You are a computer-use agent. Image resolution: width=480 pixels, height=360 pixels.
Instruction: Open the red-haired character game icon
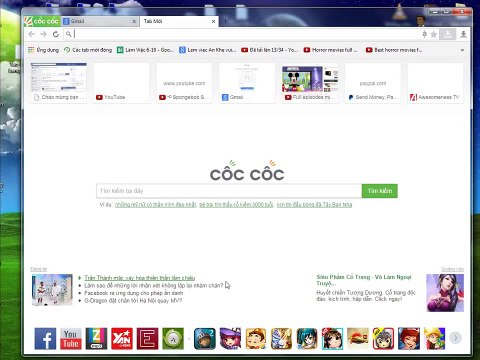[x=409, y=339]
